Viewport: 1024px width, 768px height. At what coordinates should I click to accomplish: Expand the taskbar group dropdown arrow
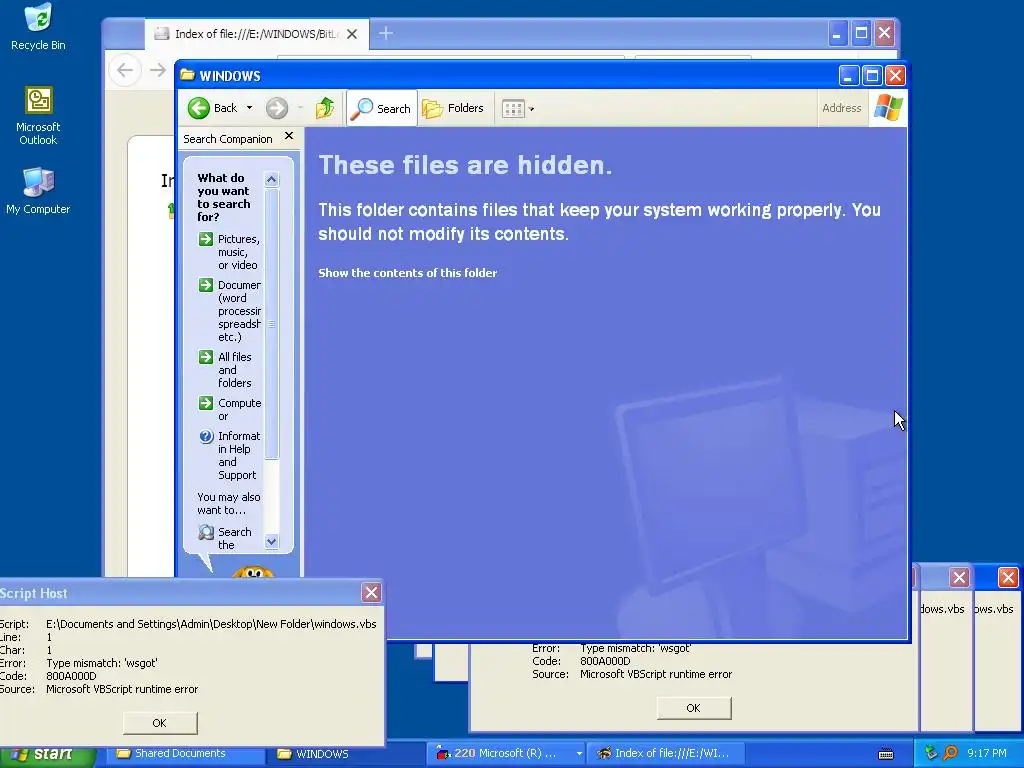coord(579,754)
